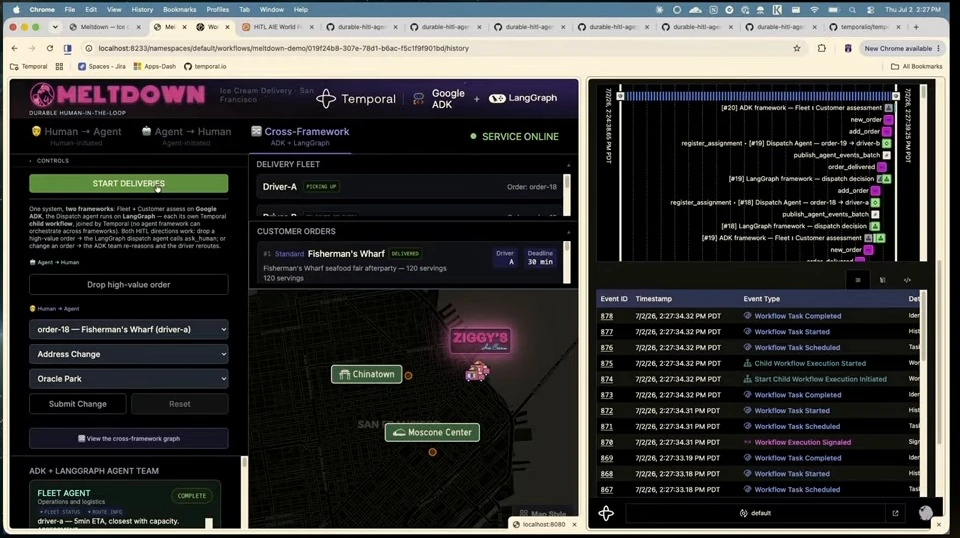The image size is (960, 538).
Task: Open event ID 878 link
Action: 606,316
